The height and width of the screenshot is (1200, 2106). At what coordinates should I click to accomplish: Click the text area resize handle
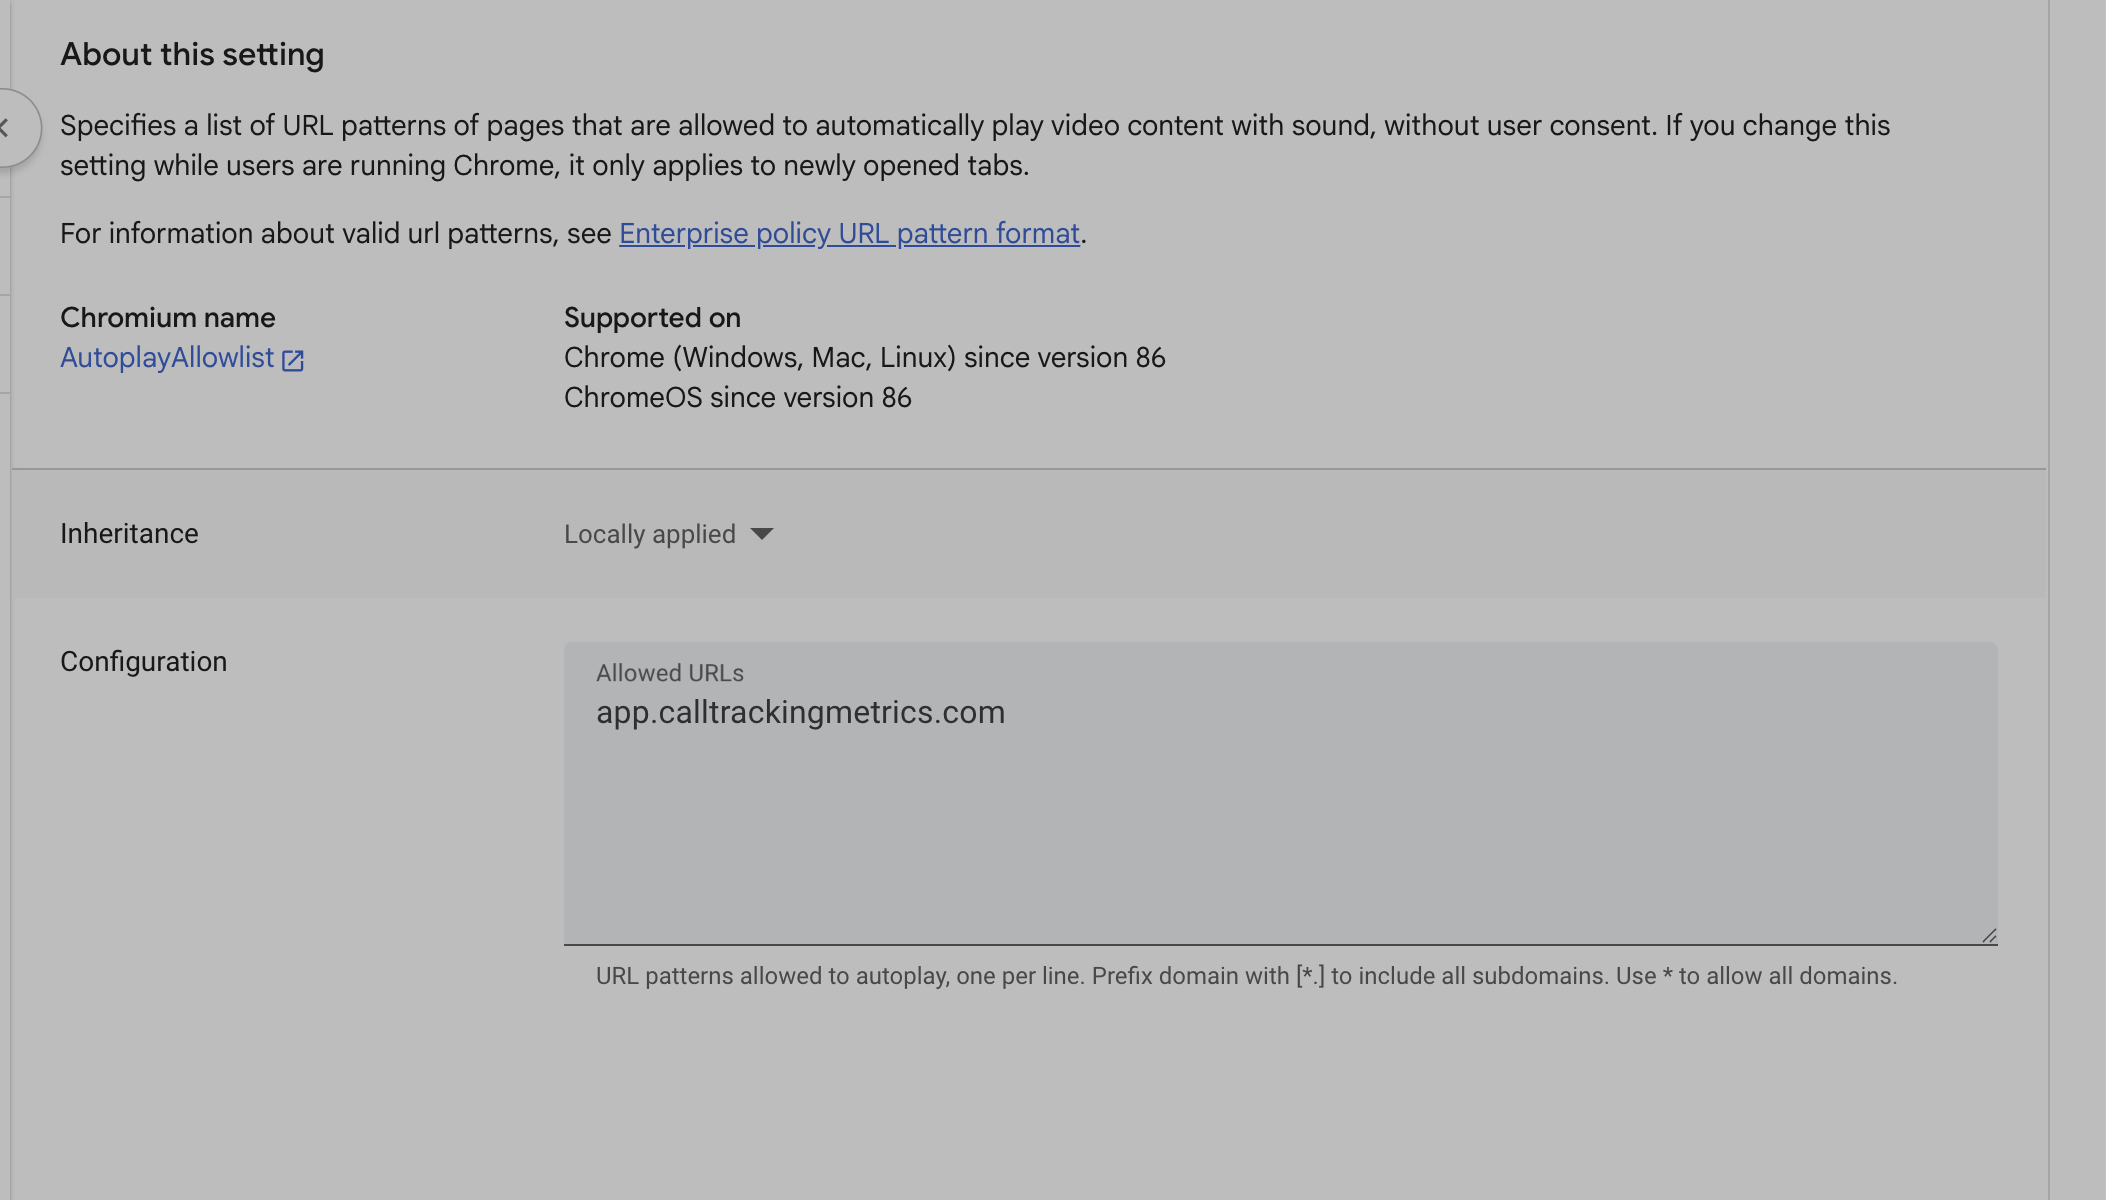coord(1988,936)
